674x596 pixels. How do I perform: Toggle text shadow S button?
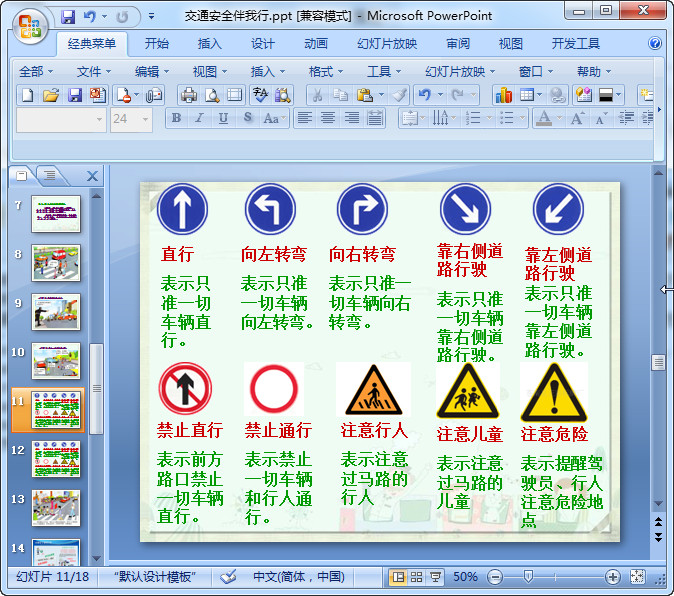pos(247,118)
